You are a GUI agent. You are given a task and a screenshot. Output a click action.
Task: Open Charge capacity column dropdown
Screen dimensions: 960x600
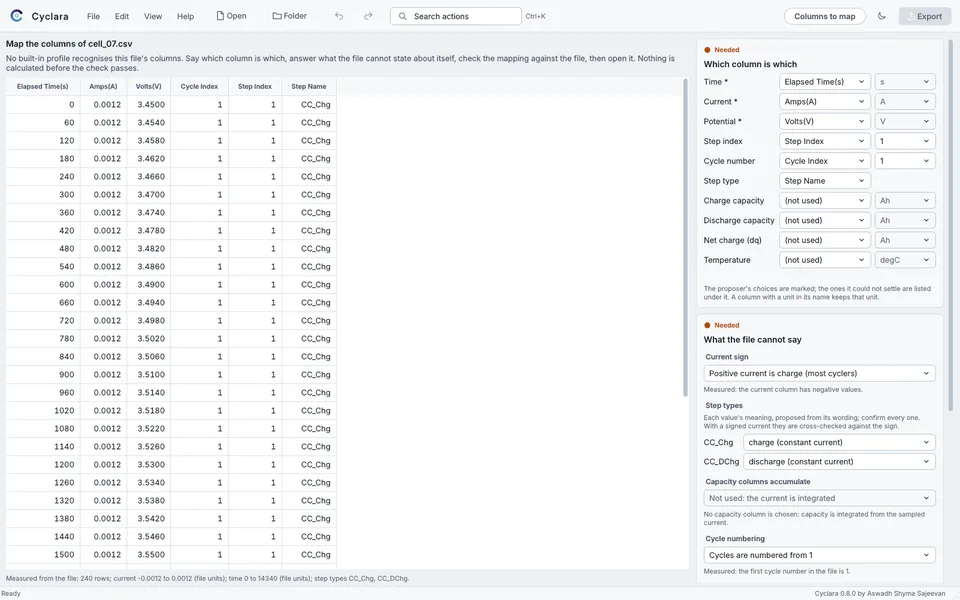(x=824, y=200)
